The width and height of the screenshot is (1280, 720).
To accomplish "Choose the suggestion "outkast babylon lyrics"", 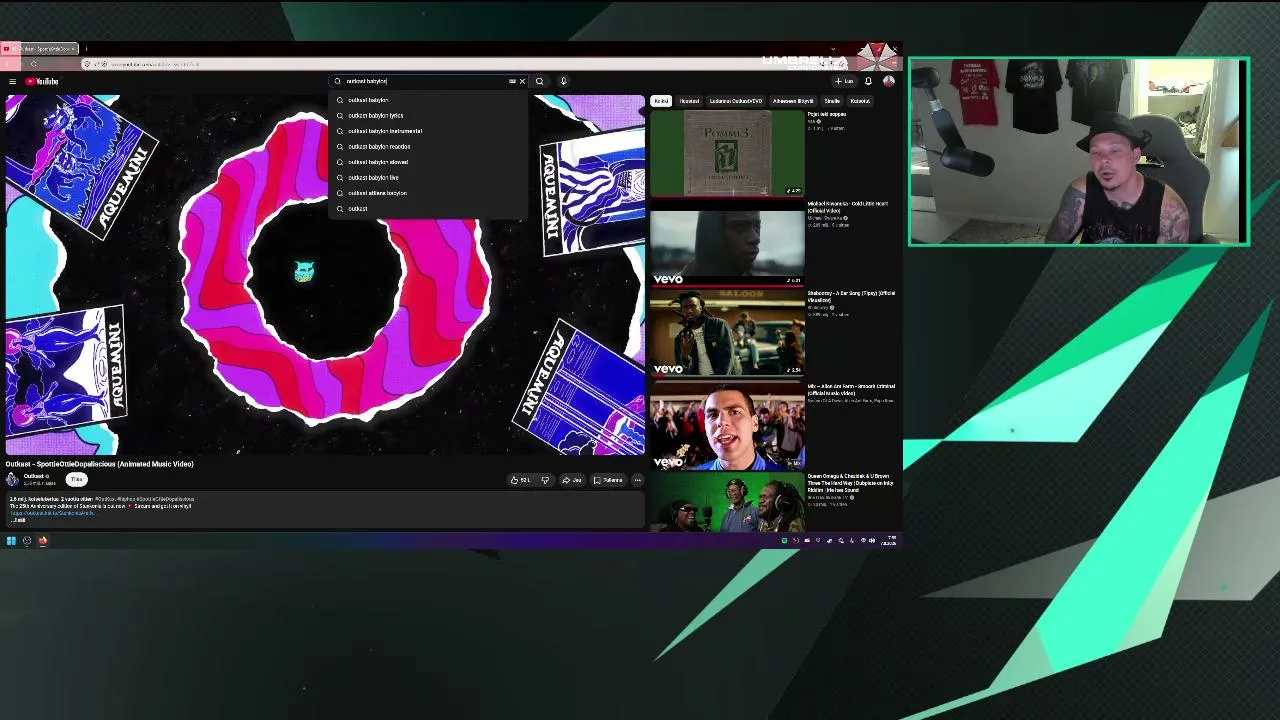I will [428, 115].
